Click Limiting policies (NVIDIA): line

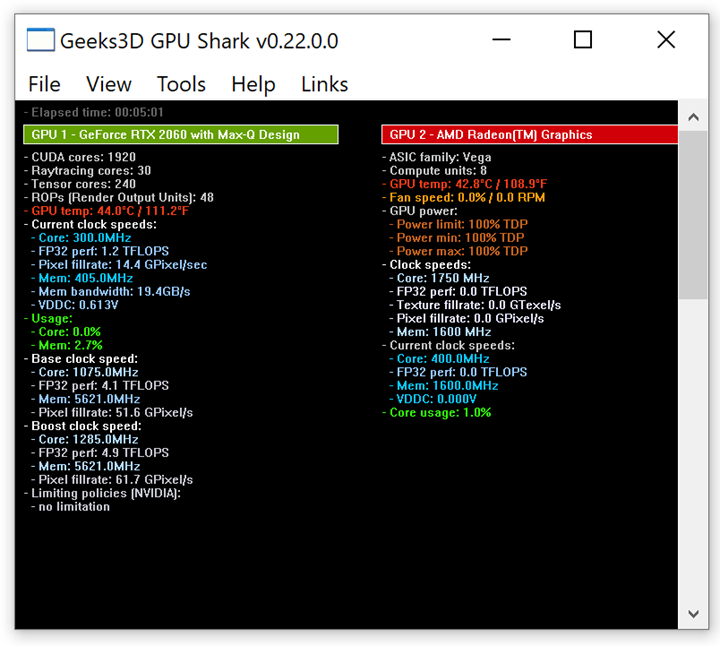pyautogui.click(x=102, y=493)
